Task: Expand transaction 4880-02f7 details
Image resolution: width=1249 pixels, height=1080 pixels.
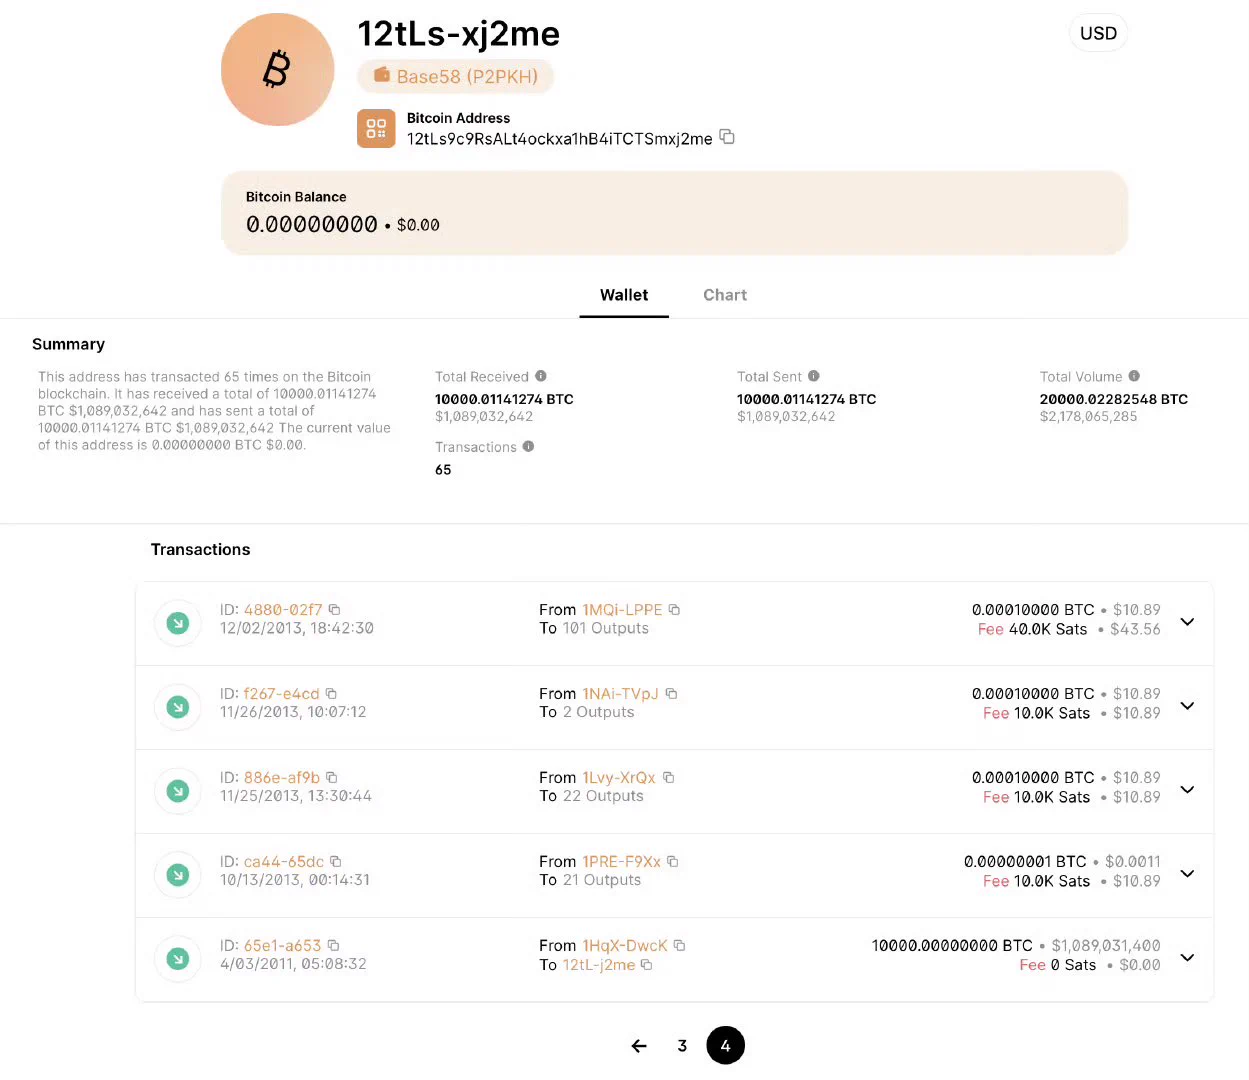Action: pos(1187,621)
